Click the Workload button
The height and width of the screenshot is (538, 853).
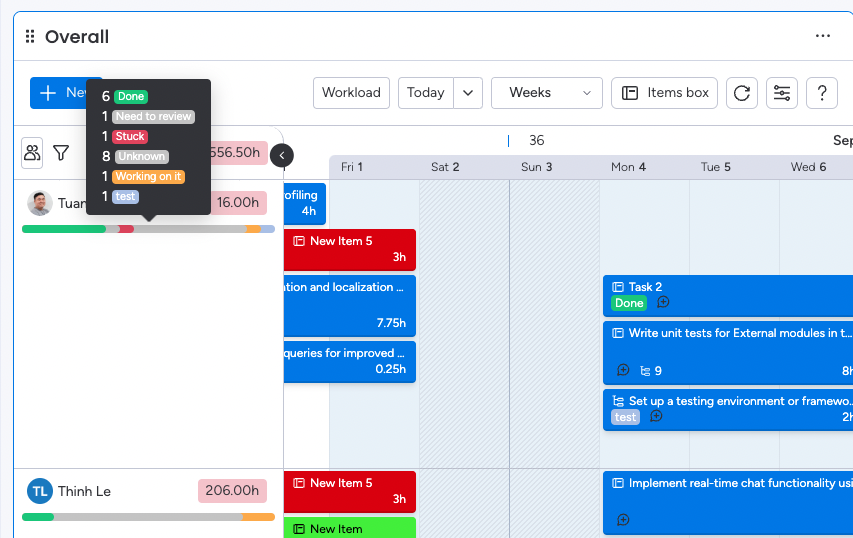tap(351, 93)
